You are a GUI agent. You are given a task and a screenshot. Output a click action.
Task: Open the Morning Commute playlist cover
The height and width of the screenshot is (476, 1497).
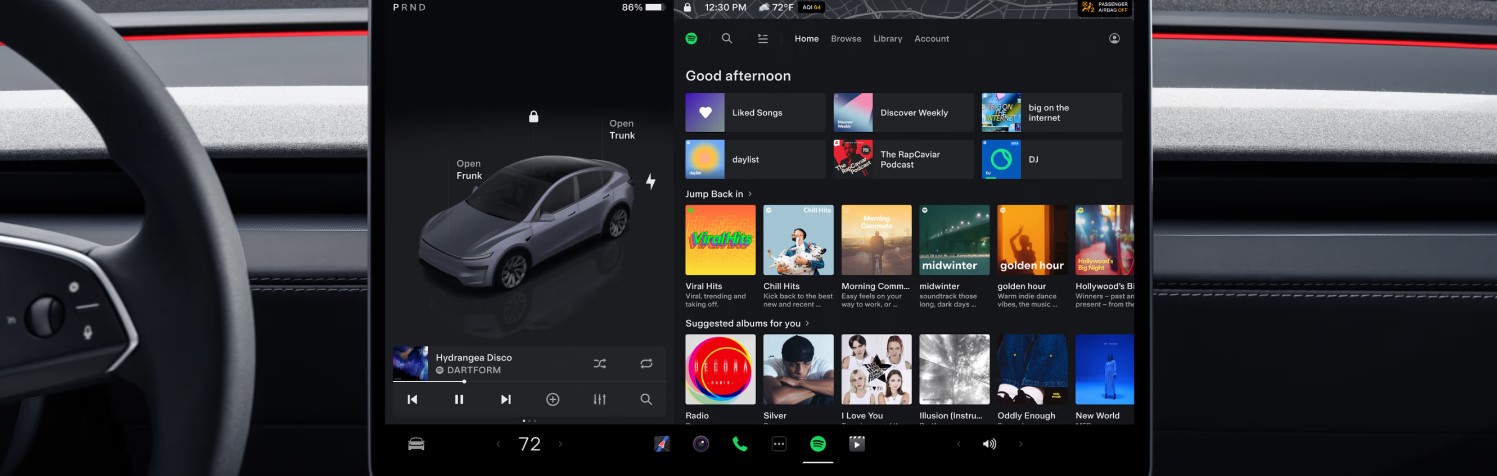(876, 240)
